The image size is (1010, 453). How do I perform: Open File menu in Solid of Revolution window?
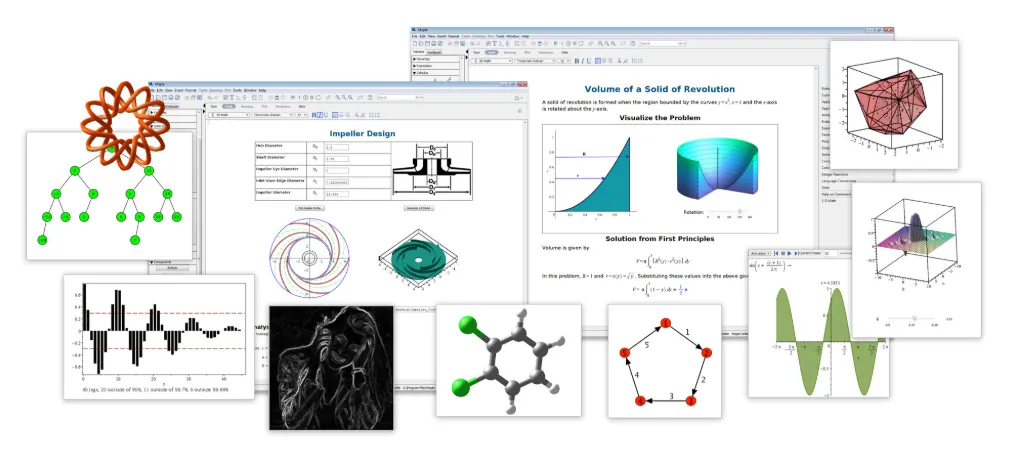[415, 36]
